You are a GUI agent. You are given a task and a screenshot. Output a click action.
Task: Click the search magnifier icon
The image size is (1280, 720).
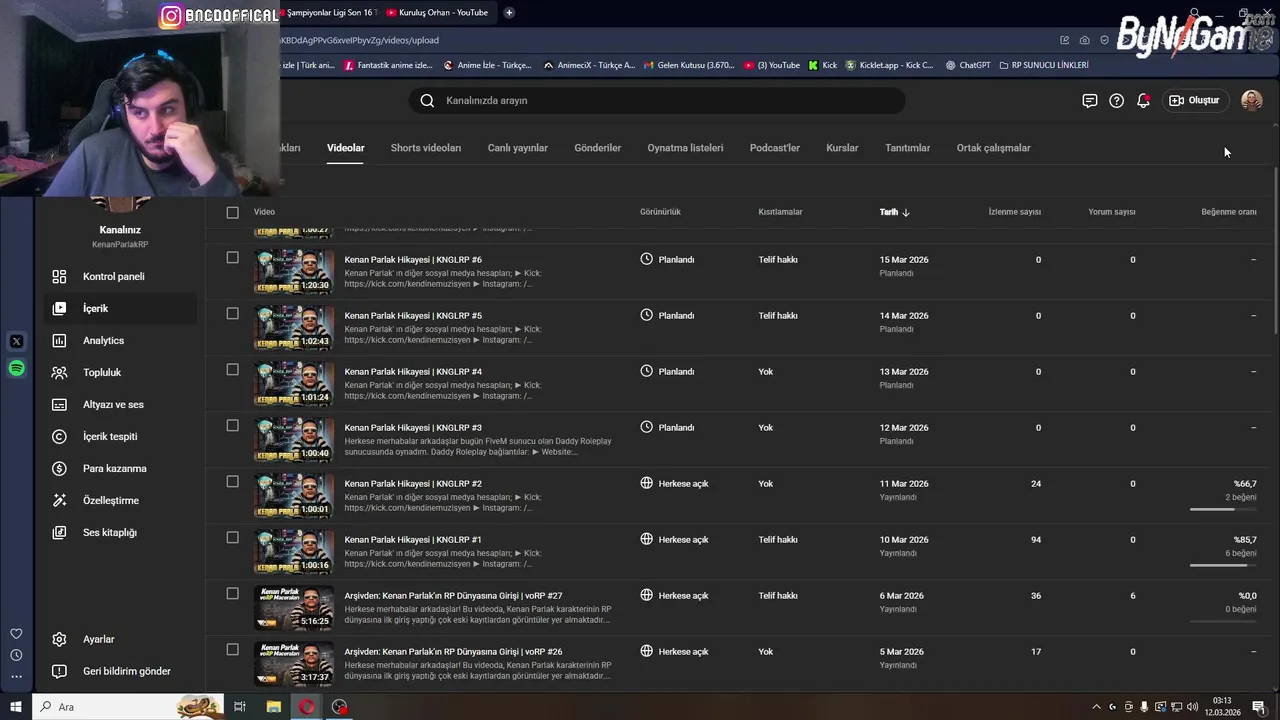coord(427,100)
